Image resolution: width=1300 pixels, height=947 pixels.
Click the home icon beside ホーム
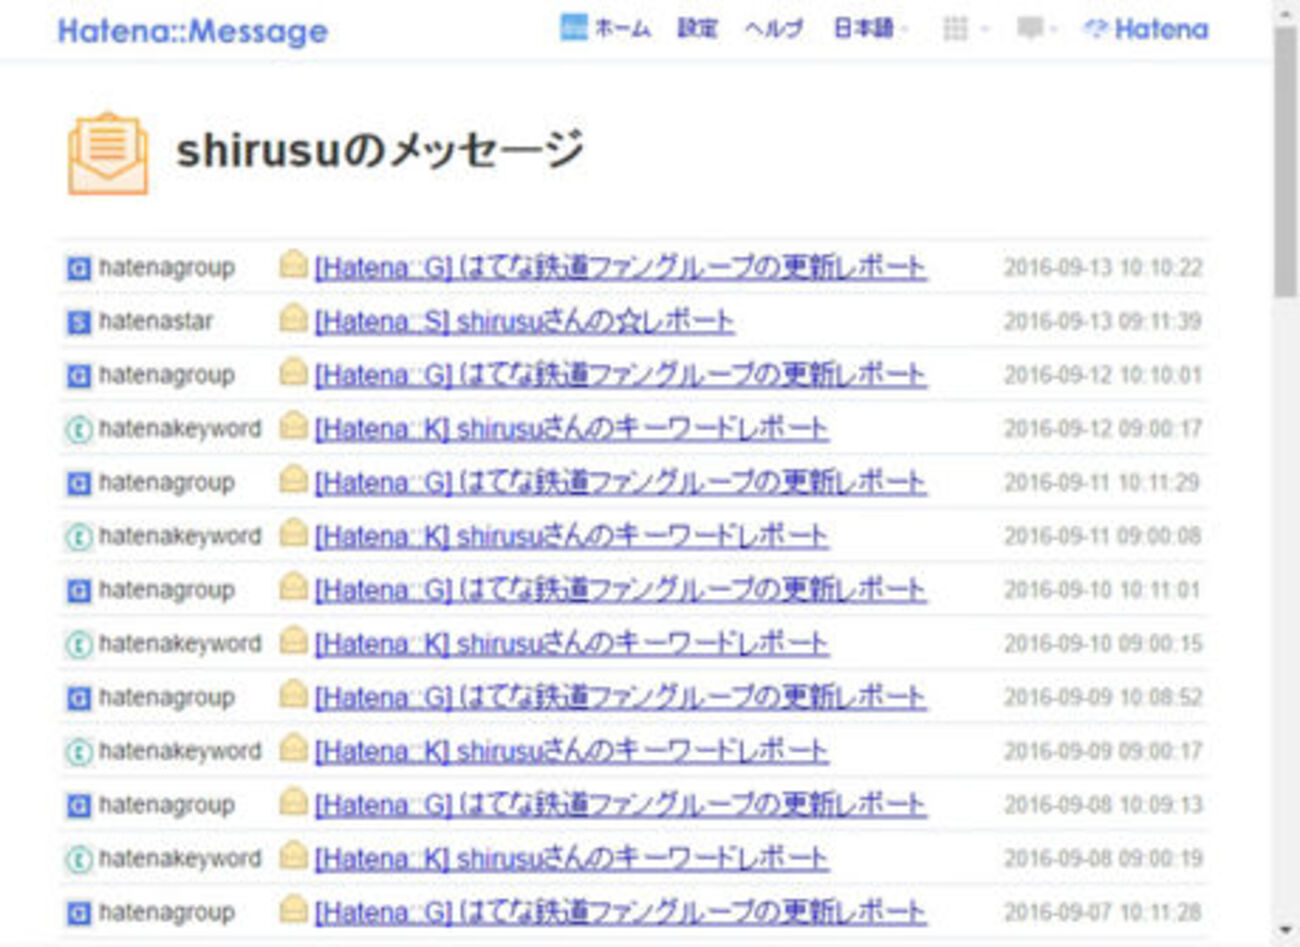[573, 28]
